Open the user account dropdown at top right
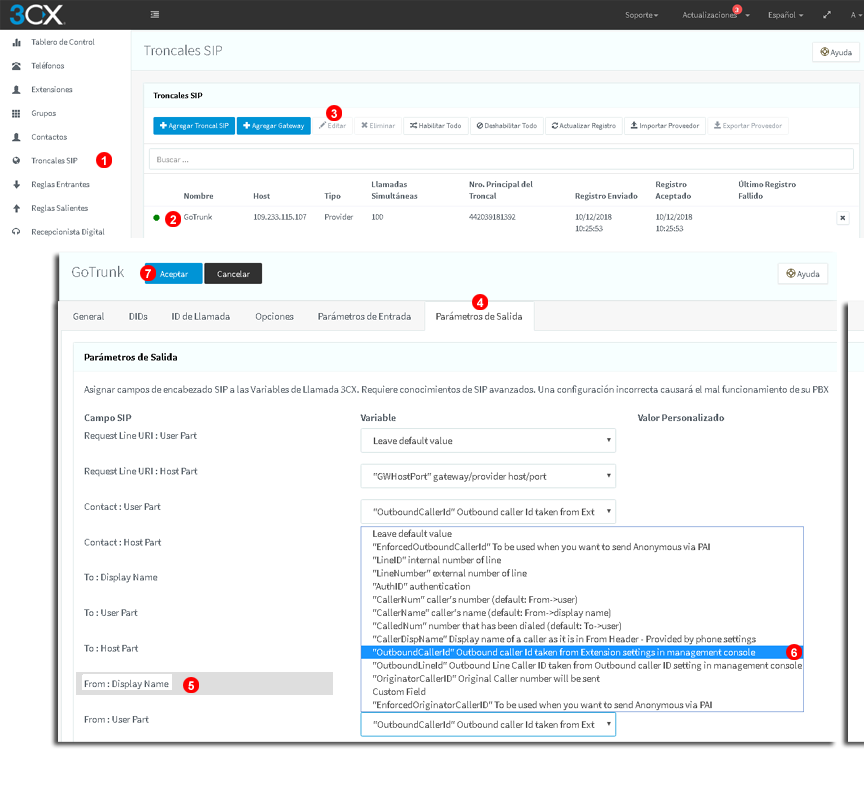 click(856, 15)
